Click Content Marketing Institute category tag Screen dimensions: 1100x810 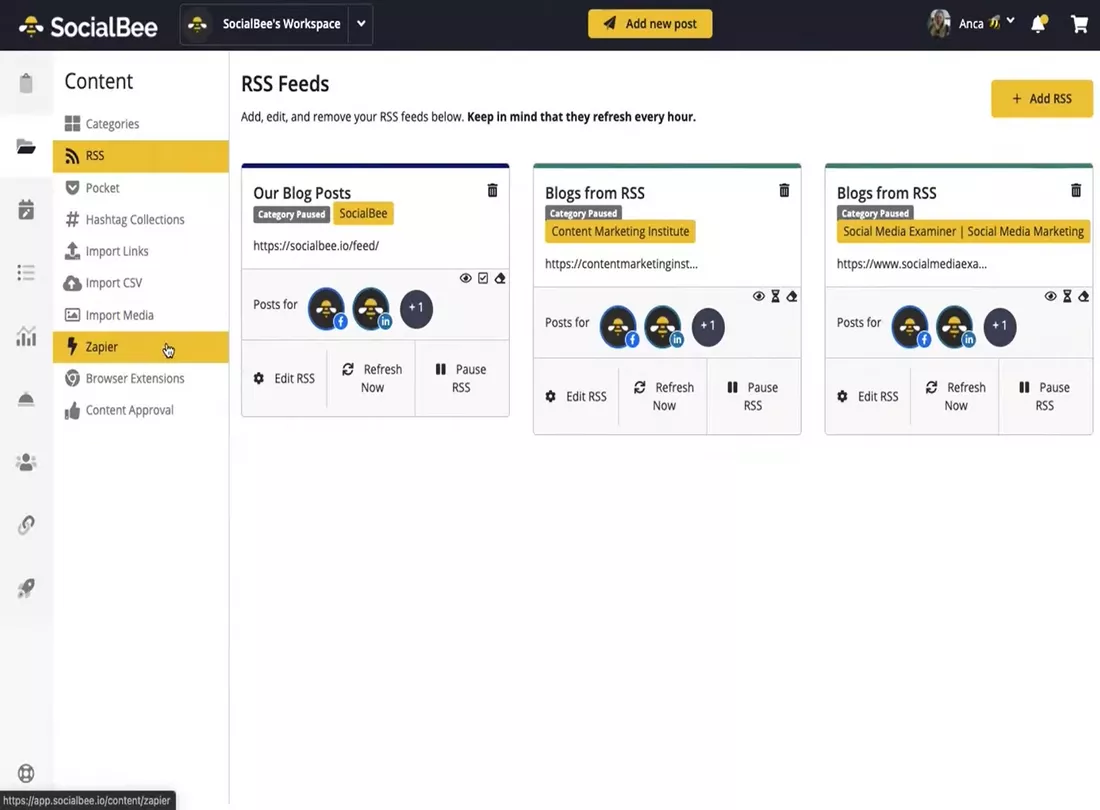pos(620,231)
